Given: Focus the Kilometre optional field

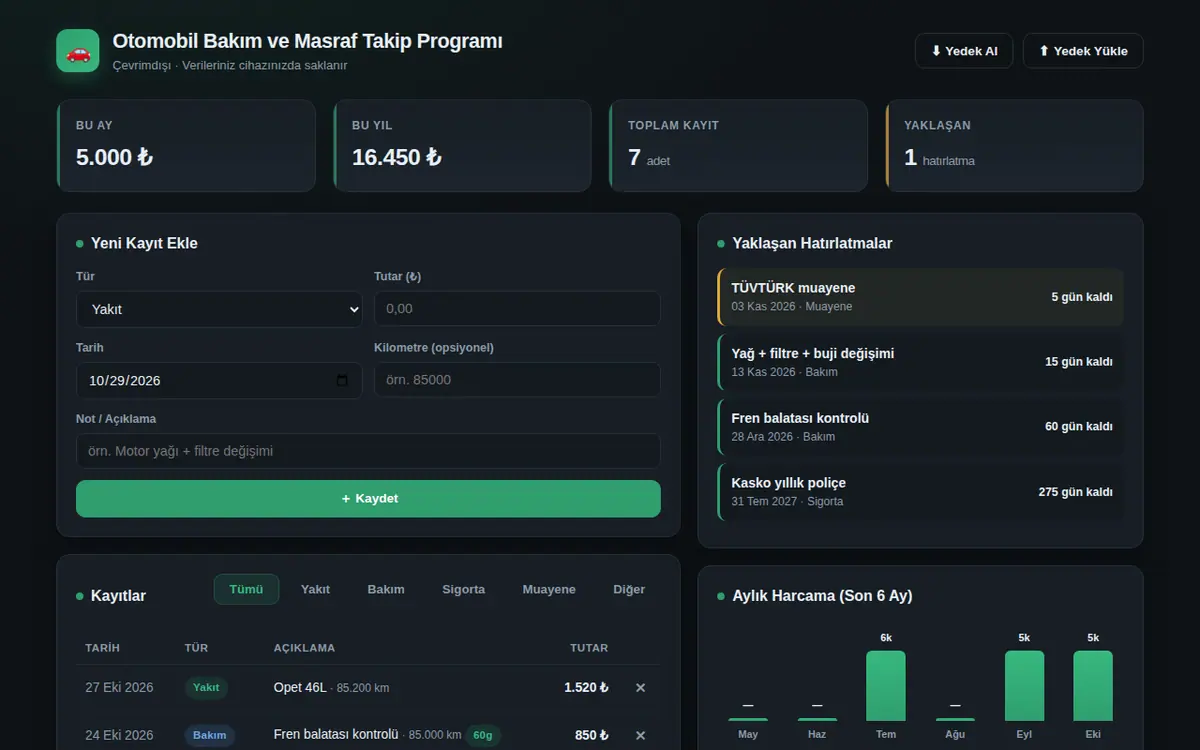Looking at the screenshot, I should click(517, 380).
